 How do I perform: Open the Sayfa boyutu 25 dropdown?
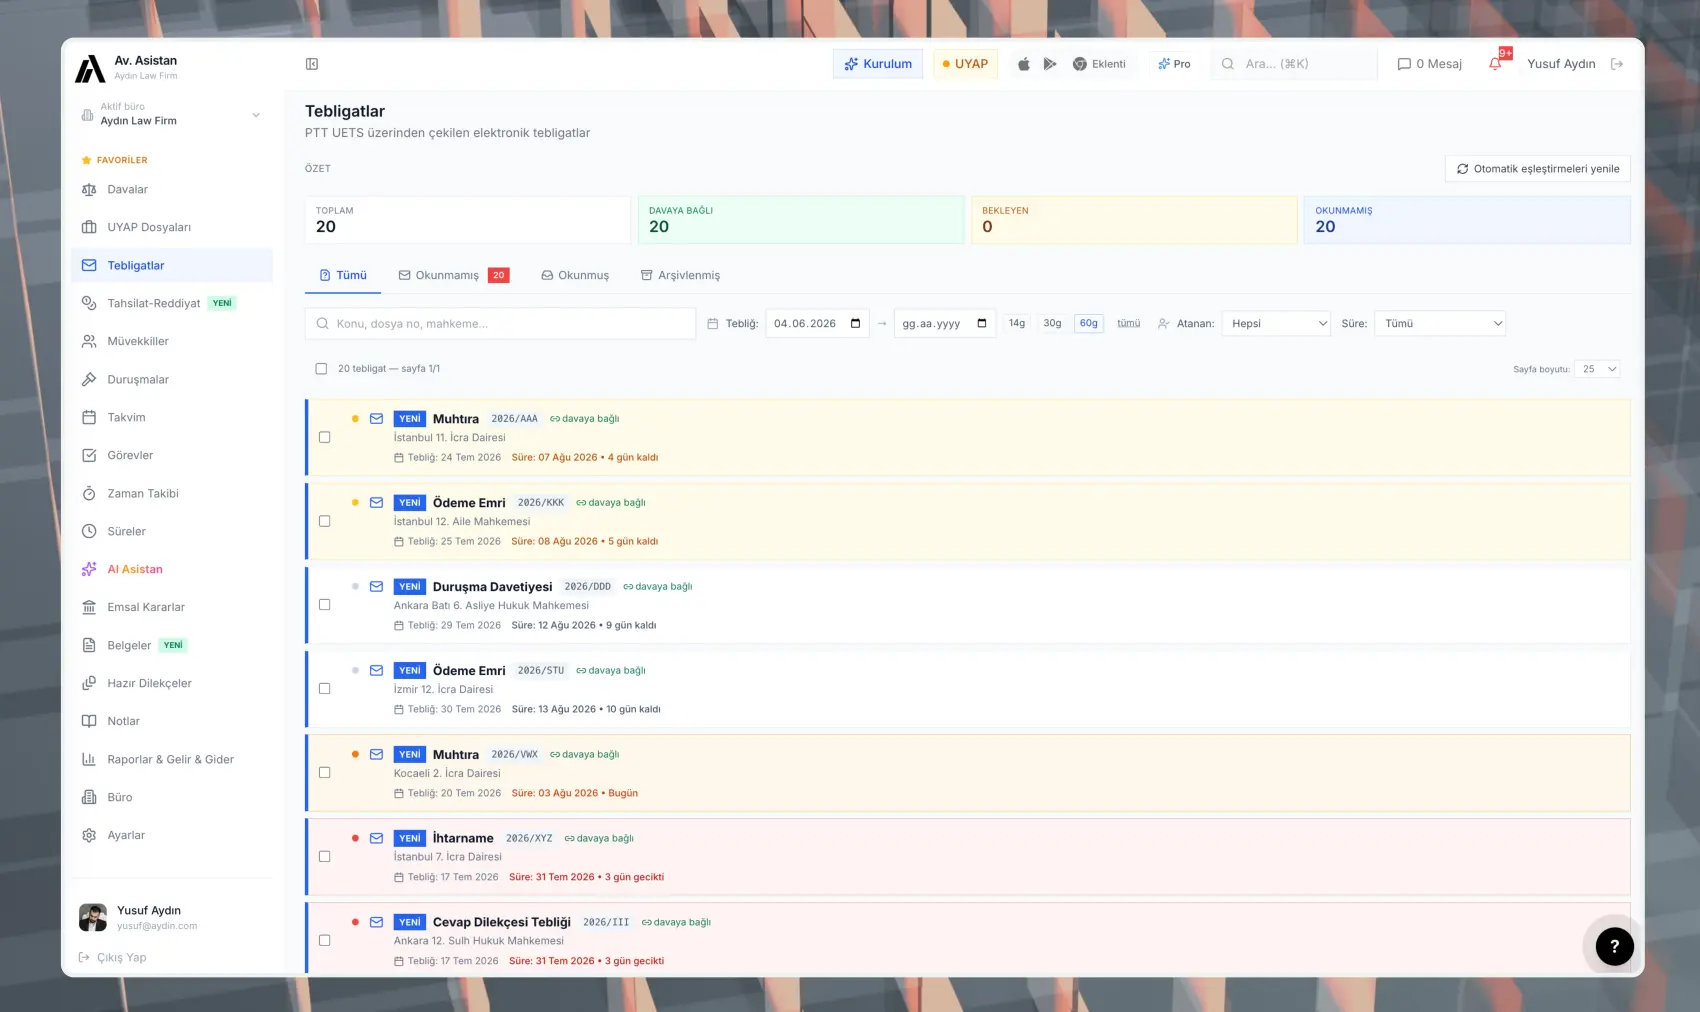click(x=1597, y=369)
